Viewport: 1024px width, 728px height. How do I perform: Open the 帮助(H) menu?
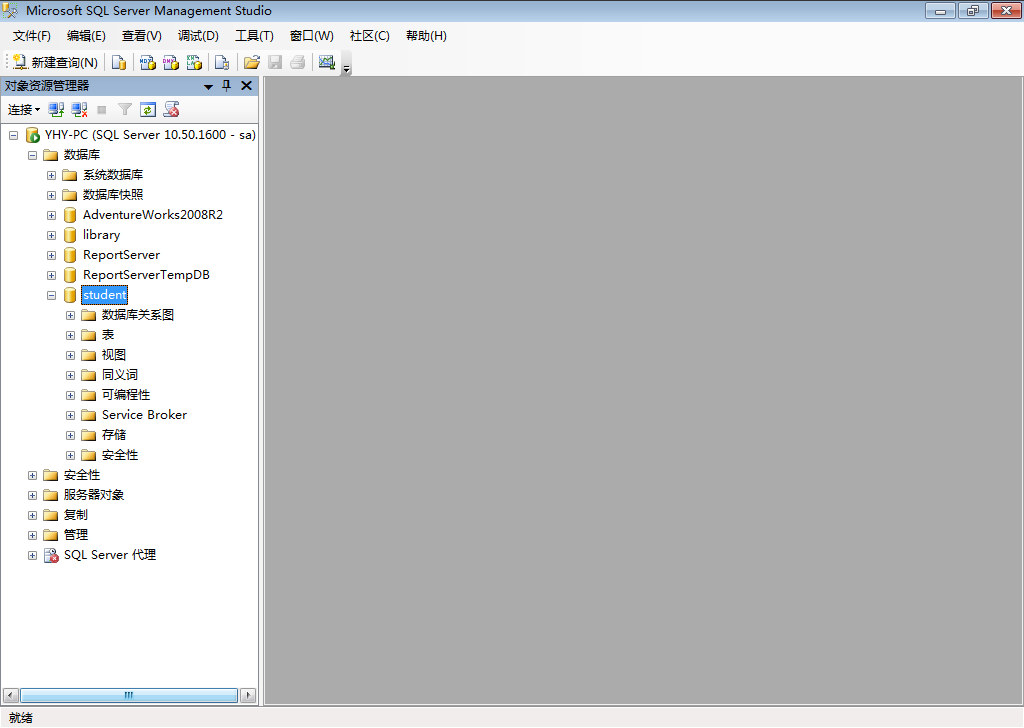coord(426,36)
